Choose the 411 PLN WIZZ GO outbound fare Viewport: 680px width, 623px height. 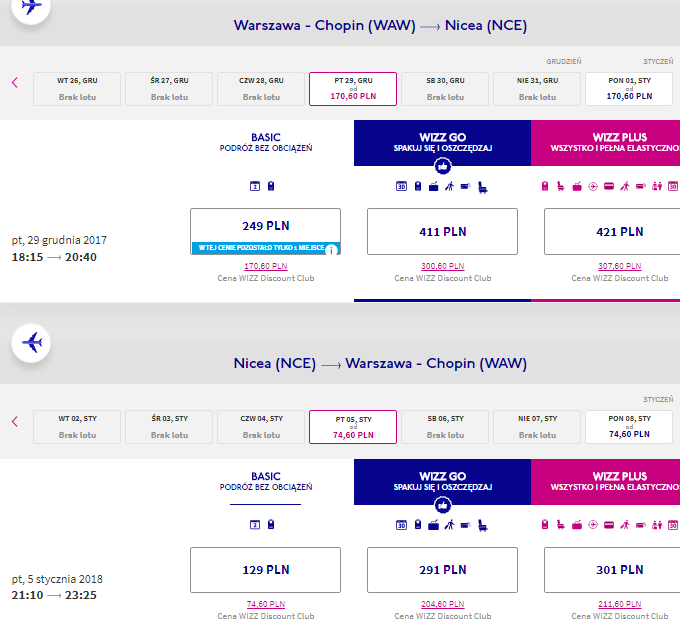click(x=442, y=232)
